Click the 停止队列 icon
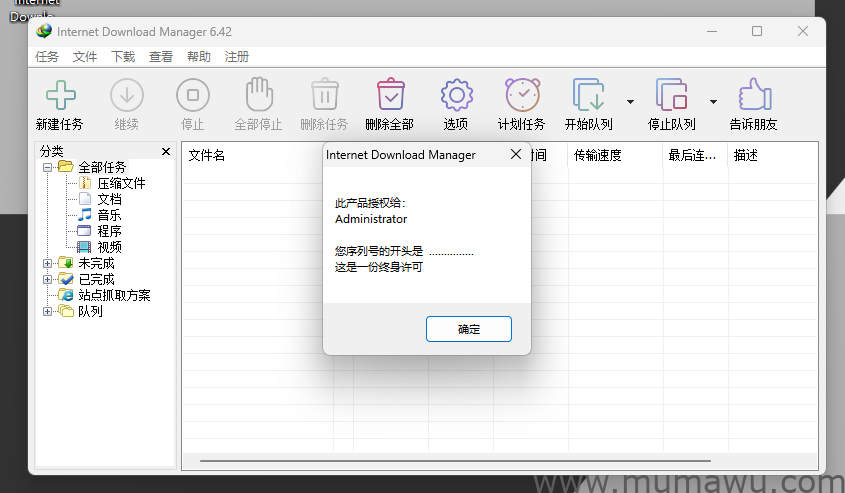The width and height of the screenshot is (845, 493). point(671,95)
